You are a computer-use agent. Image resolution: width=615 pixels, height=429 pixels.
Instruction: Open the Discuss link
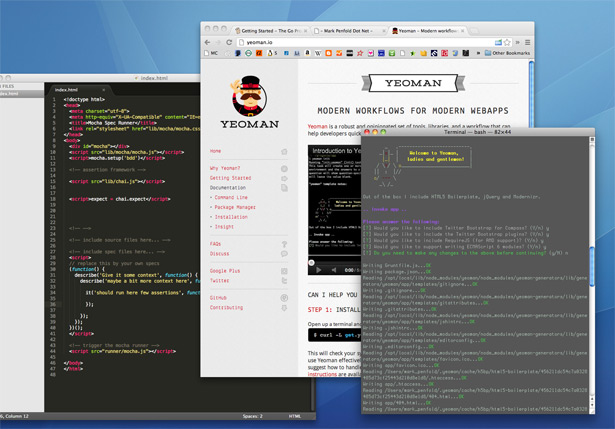click(x=219, y=254)
